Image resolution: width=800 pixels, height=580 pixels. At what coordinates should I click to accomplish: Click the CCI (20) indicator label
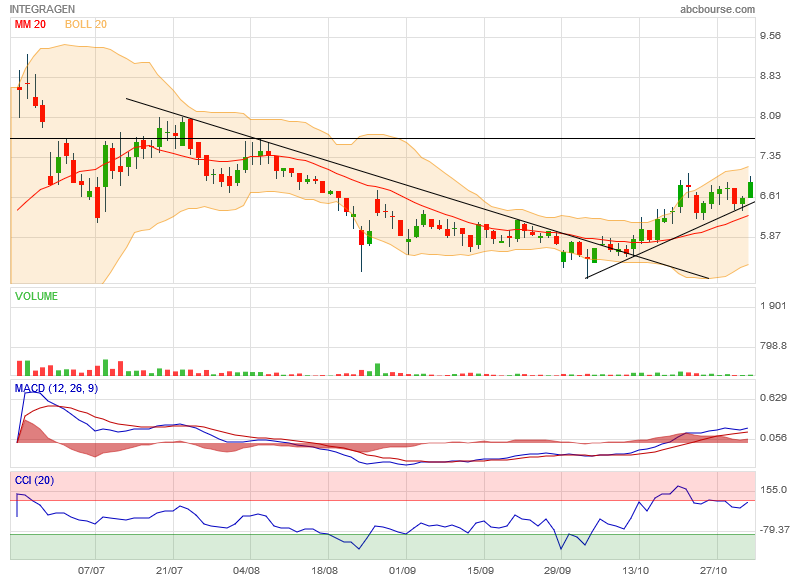pos(34,480)
